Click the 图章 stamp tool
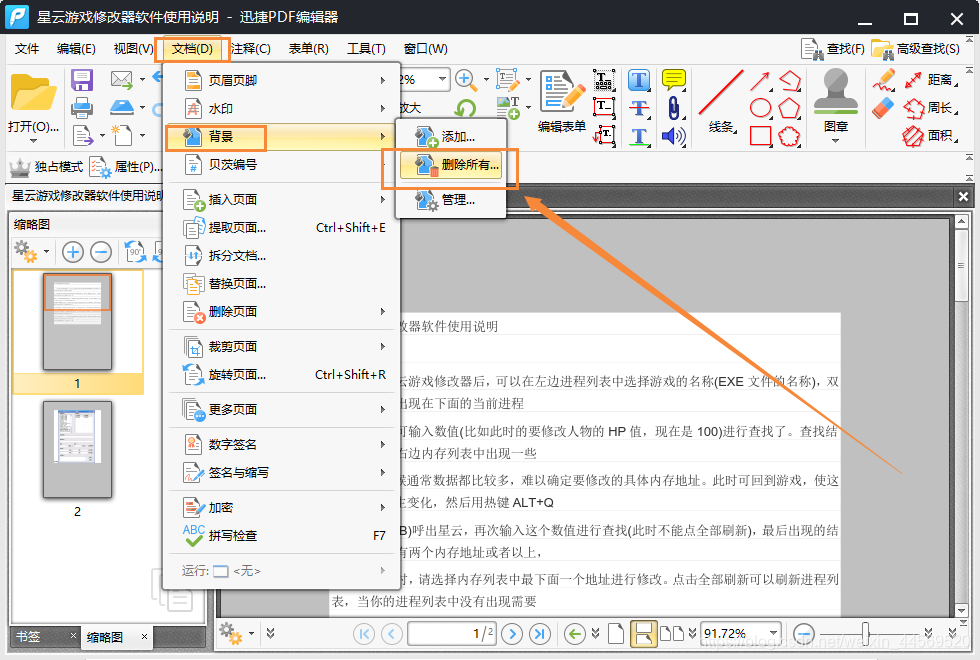 [x=836, y=102]
